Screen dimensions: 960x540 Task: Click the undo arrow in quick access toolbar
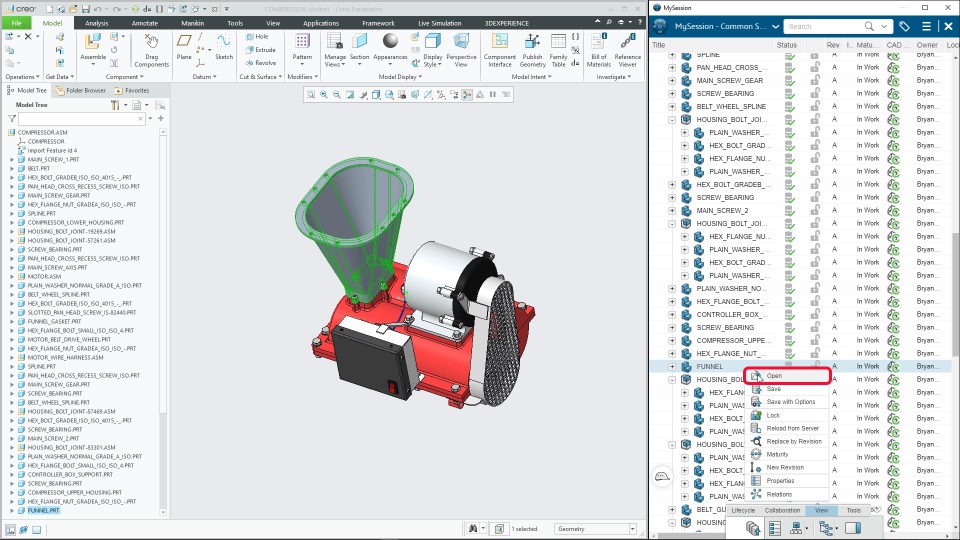(x=98, y=9)
